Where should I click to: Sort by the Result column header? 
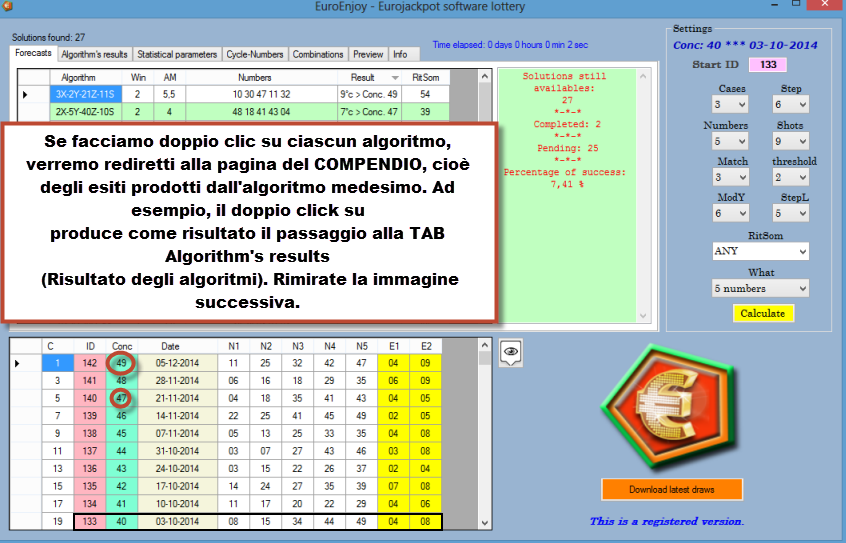370,78
